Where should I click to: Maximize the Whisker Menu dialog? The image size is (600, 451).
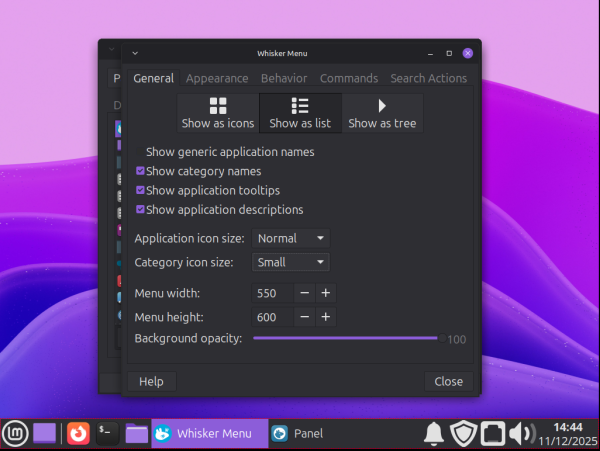click(449, 54)
